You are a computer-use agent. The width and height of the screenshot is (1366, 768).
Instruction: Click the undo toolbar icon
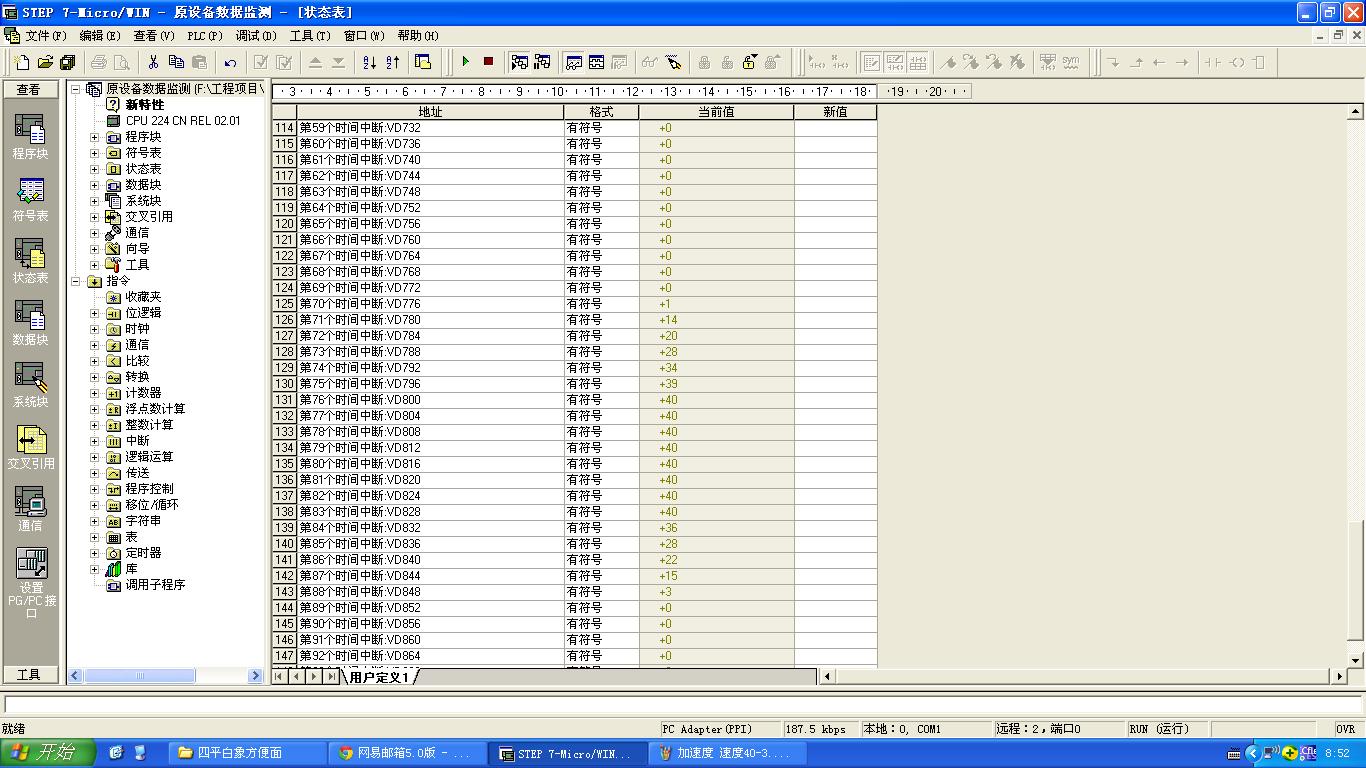230,62
